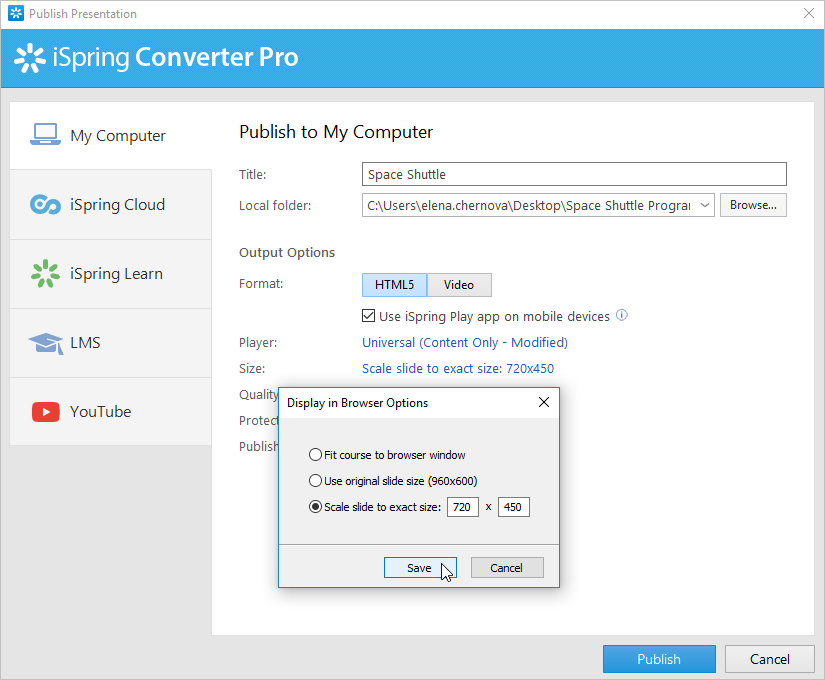Click the My Computer laptop icon
This screenshot has height=680, width=825.
pyautogui.click(x=45, y=134)
